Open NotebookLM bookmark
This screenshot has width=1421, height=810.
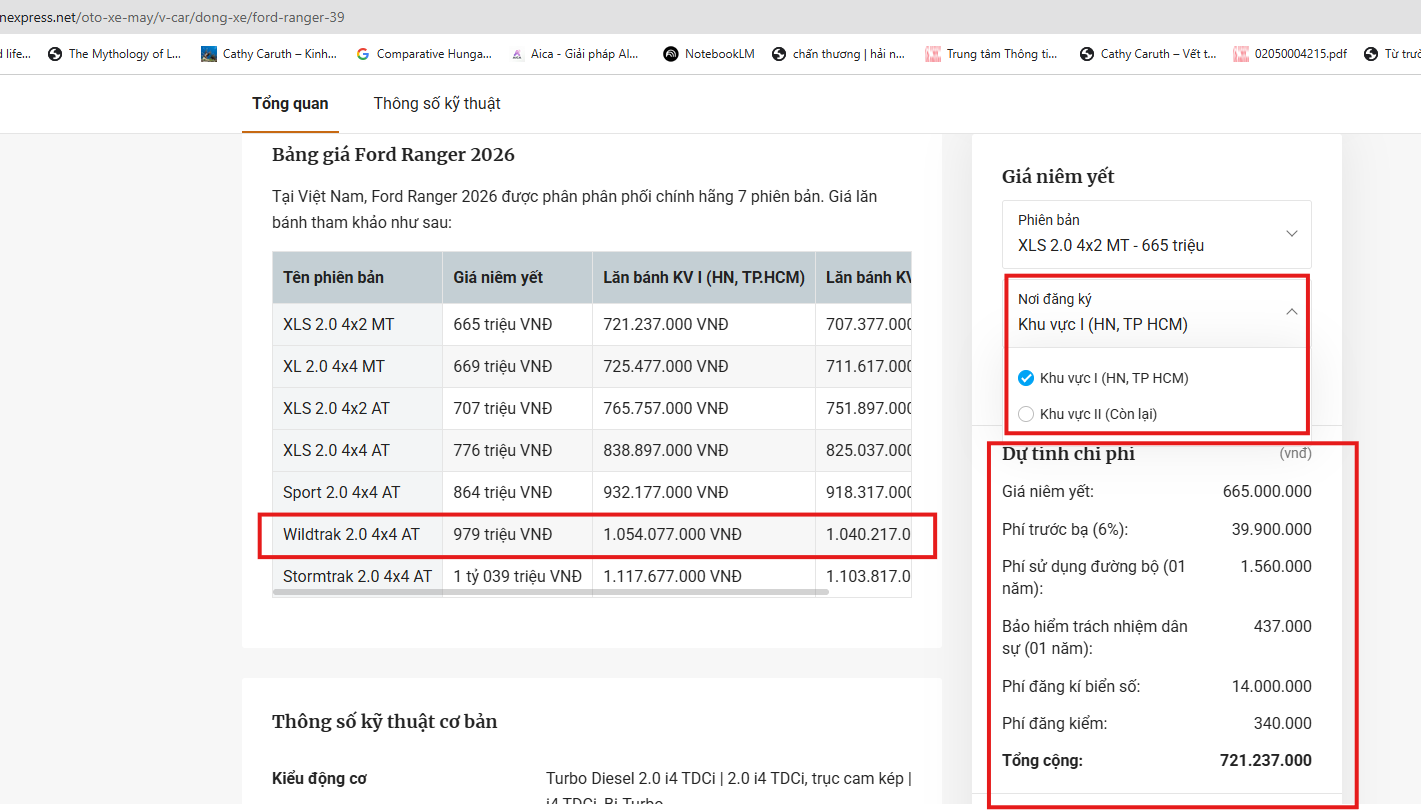click(x=709, y=54)
